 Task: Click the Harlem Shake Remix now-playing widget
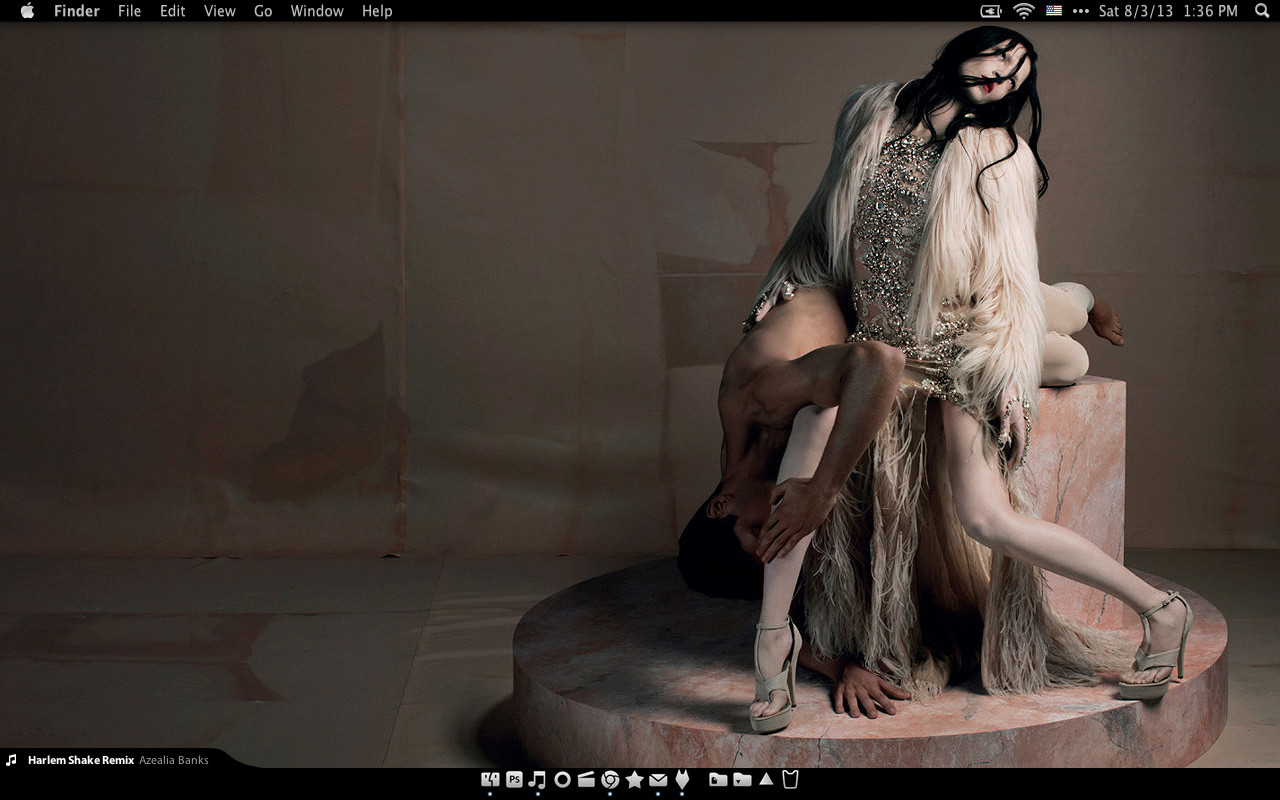pos(108,760)
